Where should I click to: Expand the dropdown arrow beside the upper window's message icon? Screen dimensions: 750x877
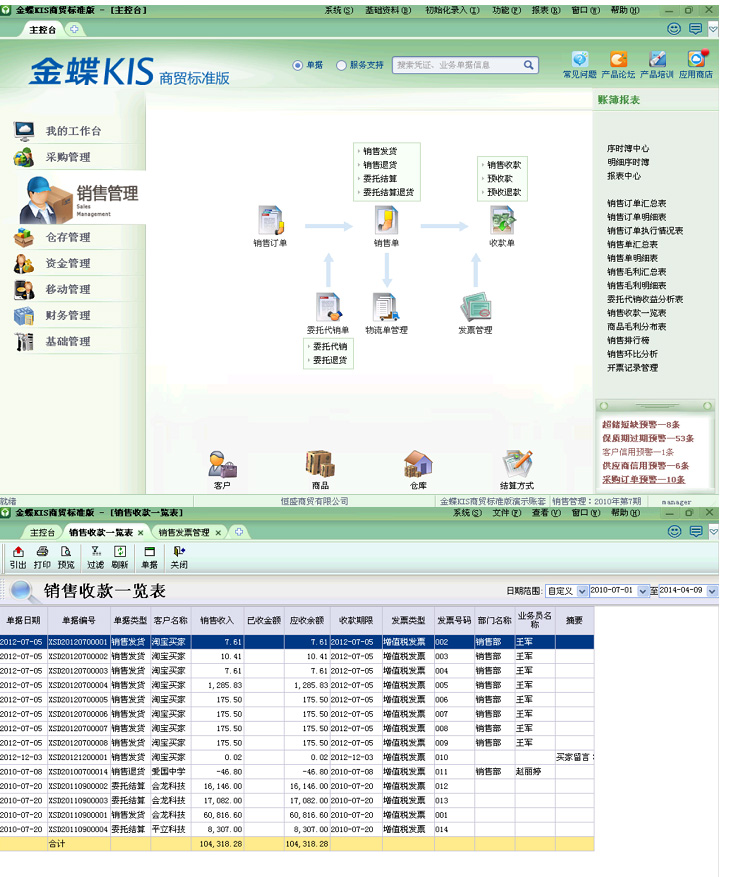pyautogui.click(x=713, y=29)
